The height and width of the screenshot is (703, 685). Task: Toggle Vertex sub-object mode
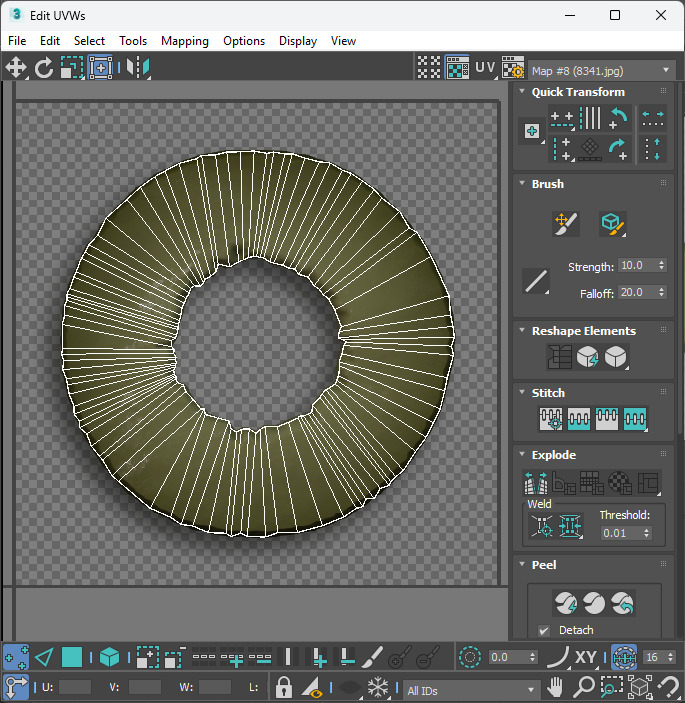click(16, 657)
